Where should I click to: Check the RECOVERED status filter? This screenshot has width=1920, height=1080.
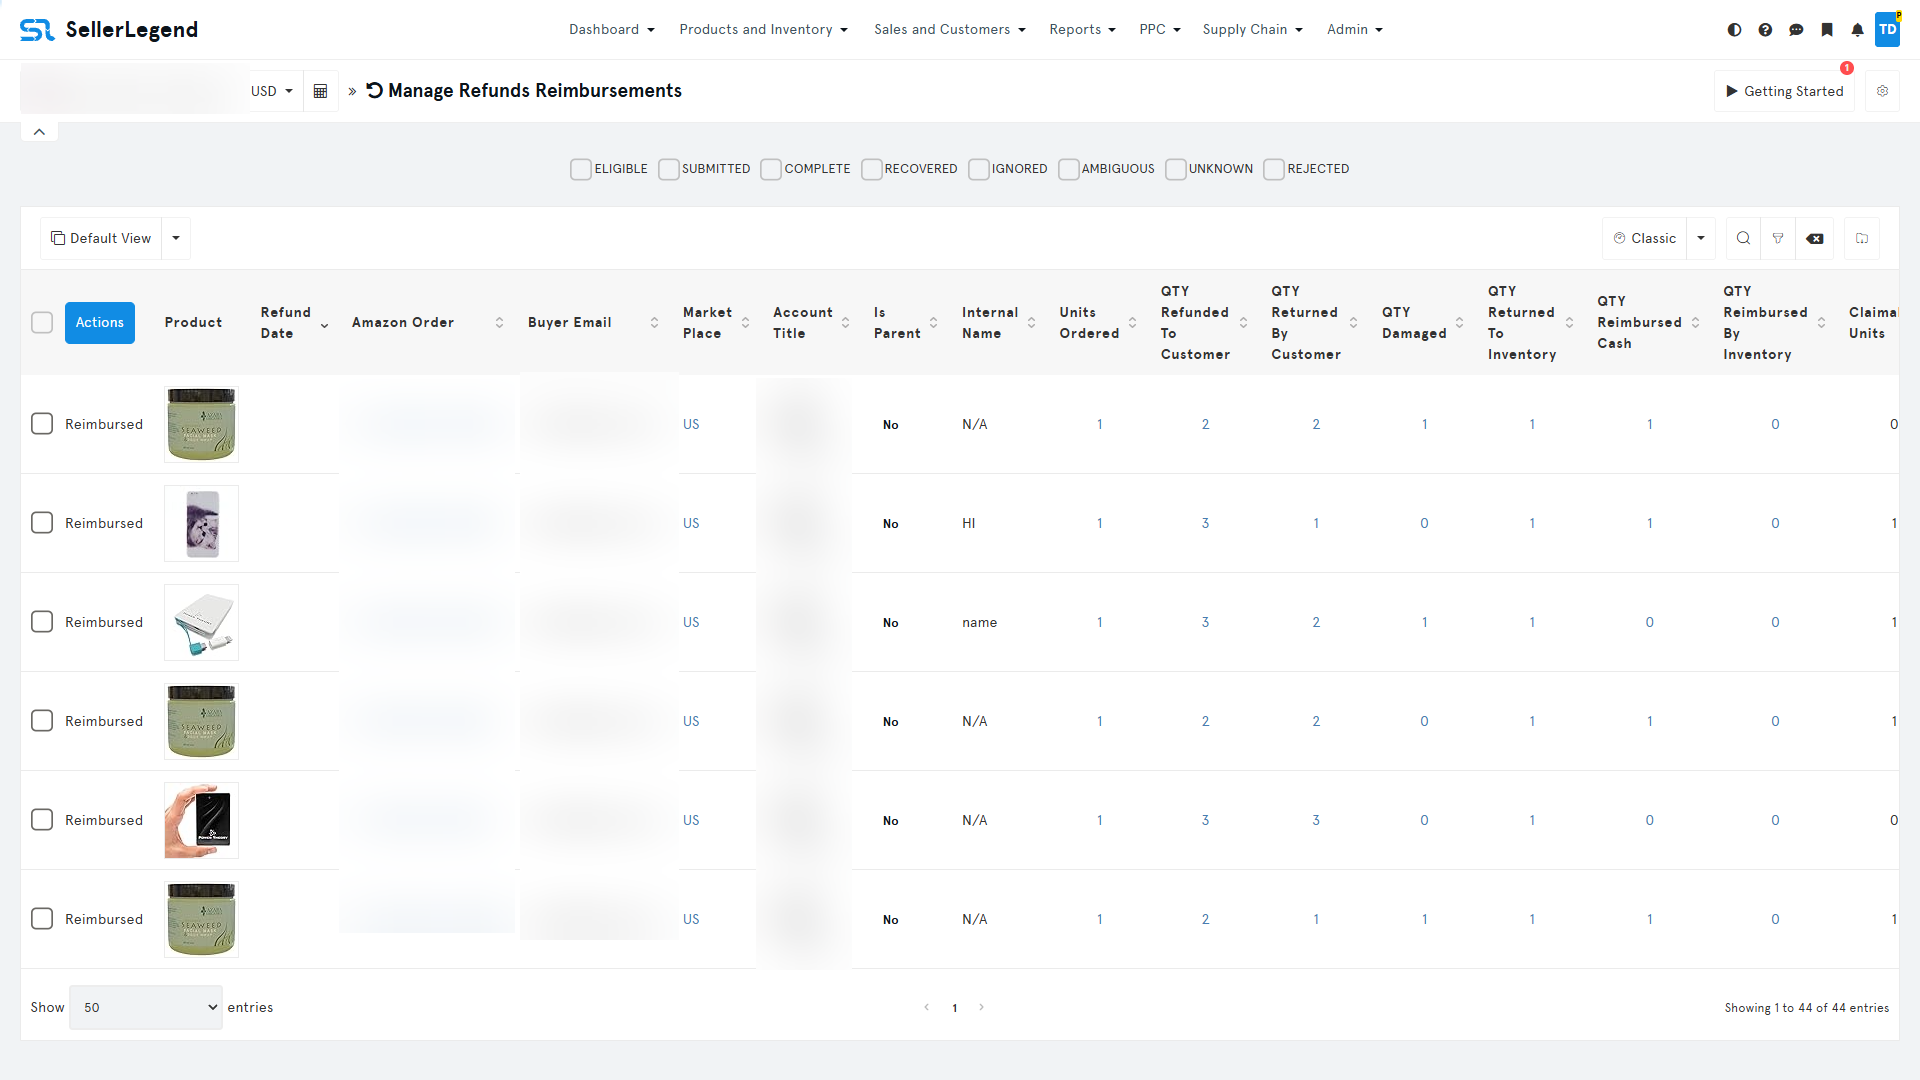tap(871, 169)
